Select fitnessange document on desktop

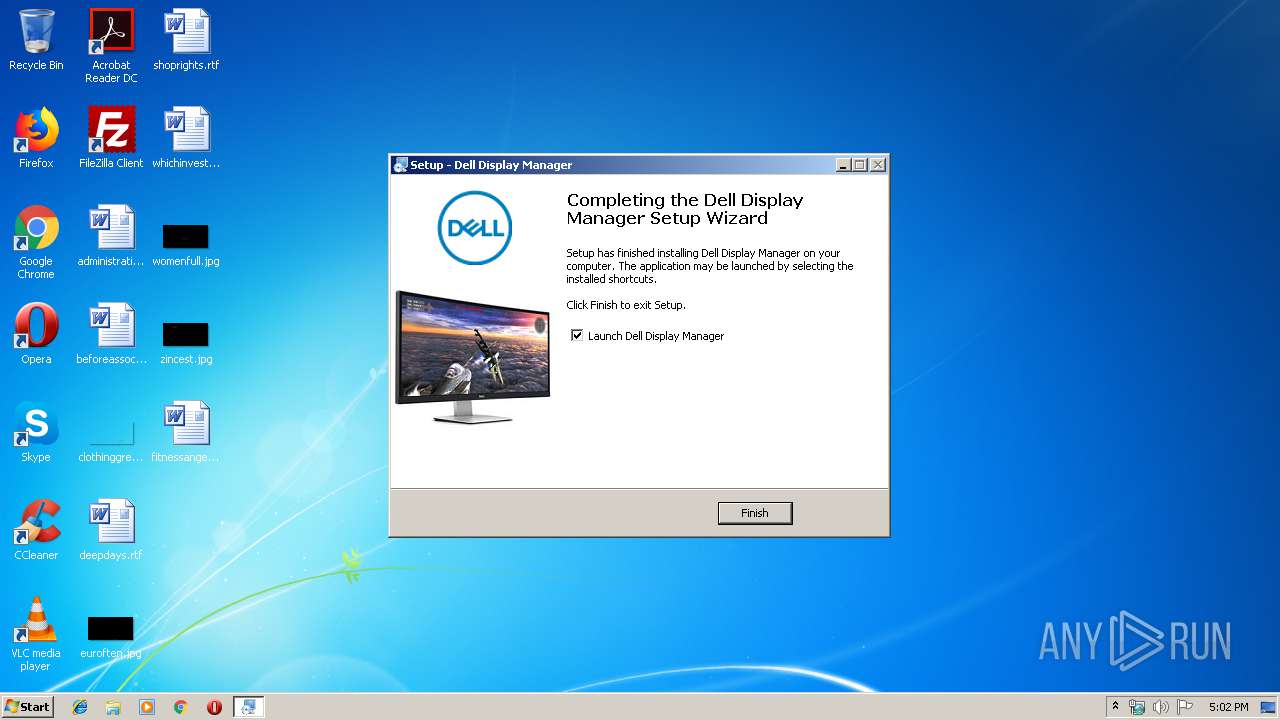click(x=186, y=432)
